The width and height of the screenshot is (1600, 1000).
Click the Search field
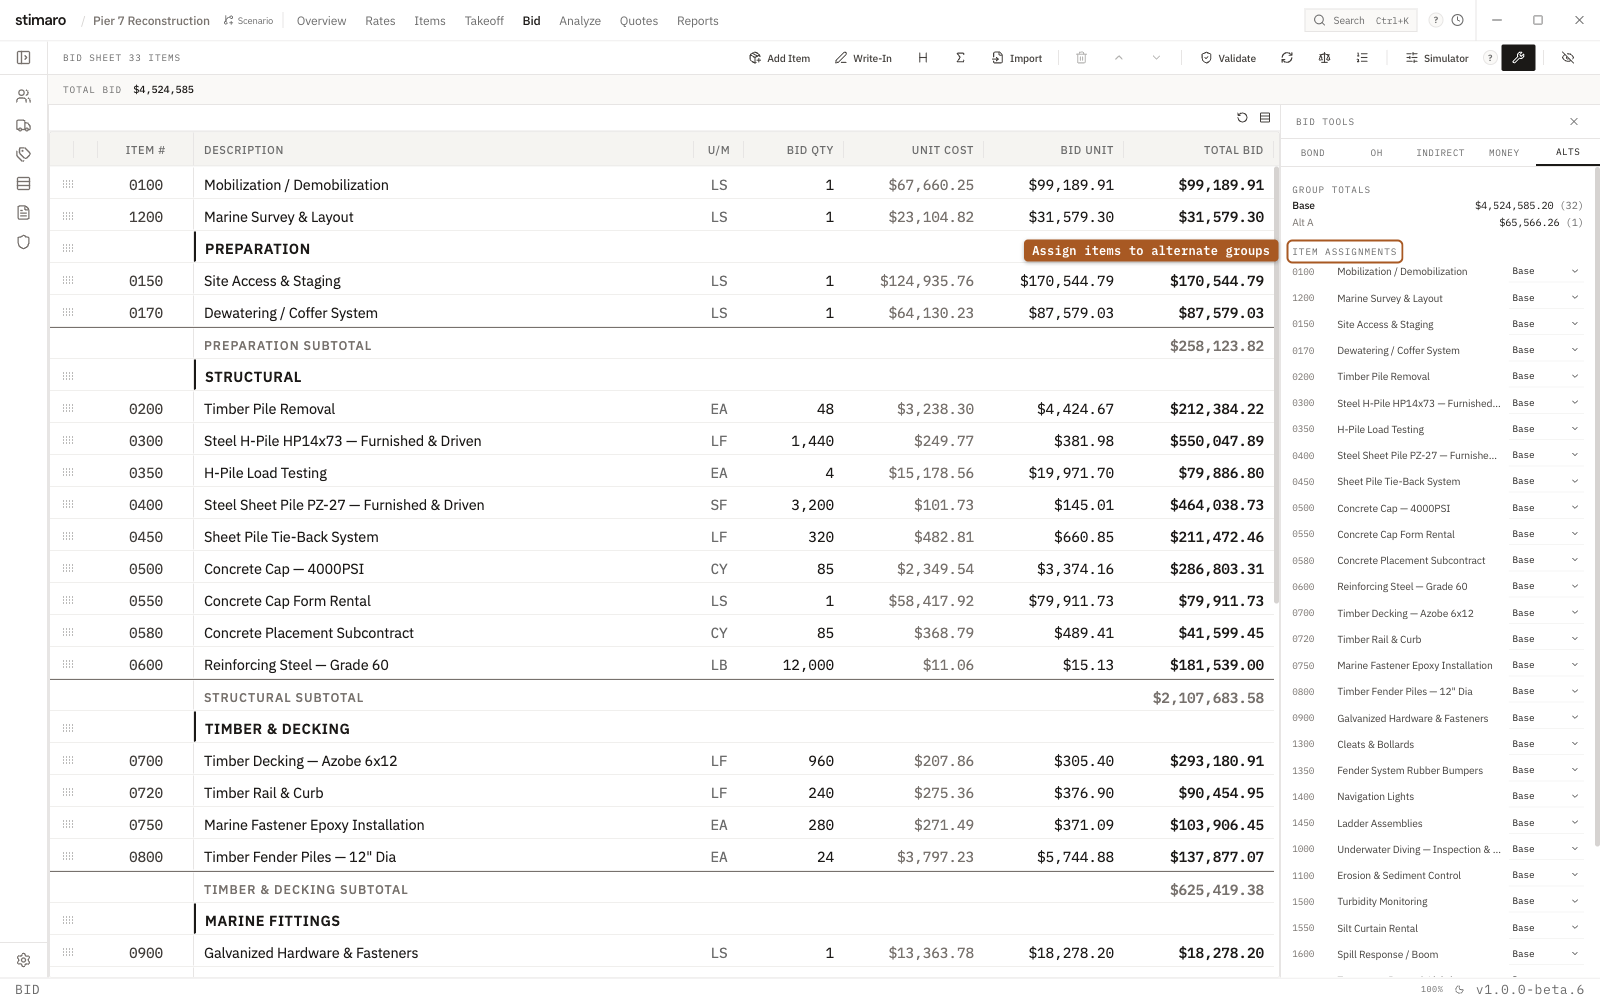(x=1362, y=20)
